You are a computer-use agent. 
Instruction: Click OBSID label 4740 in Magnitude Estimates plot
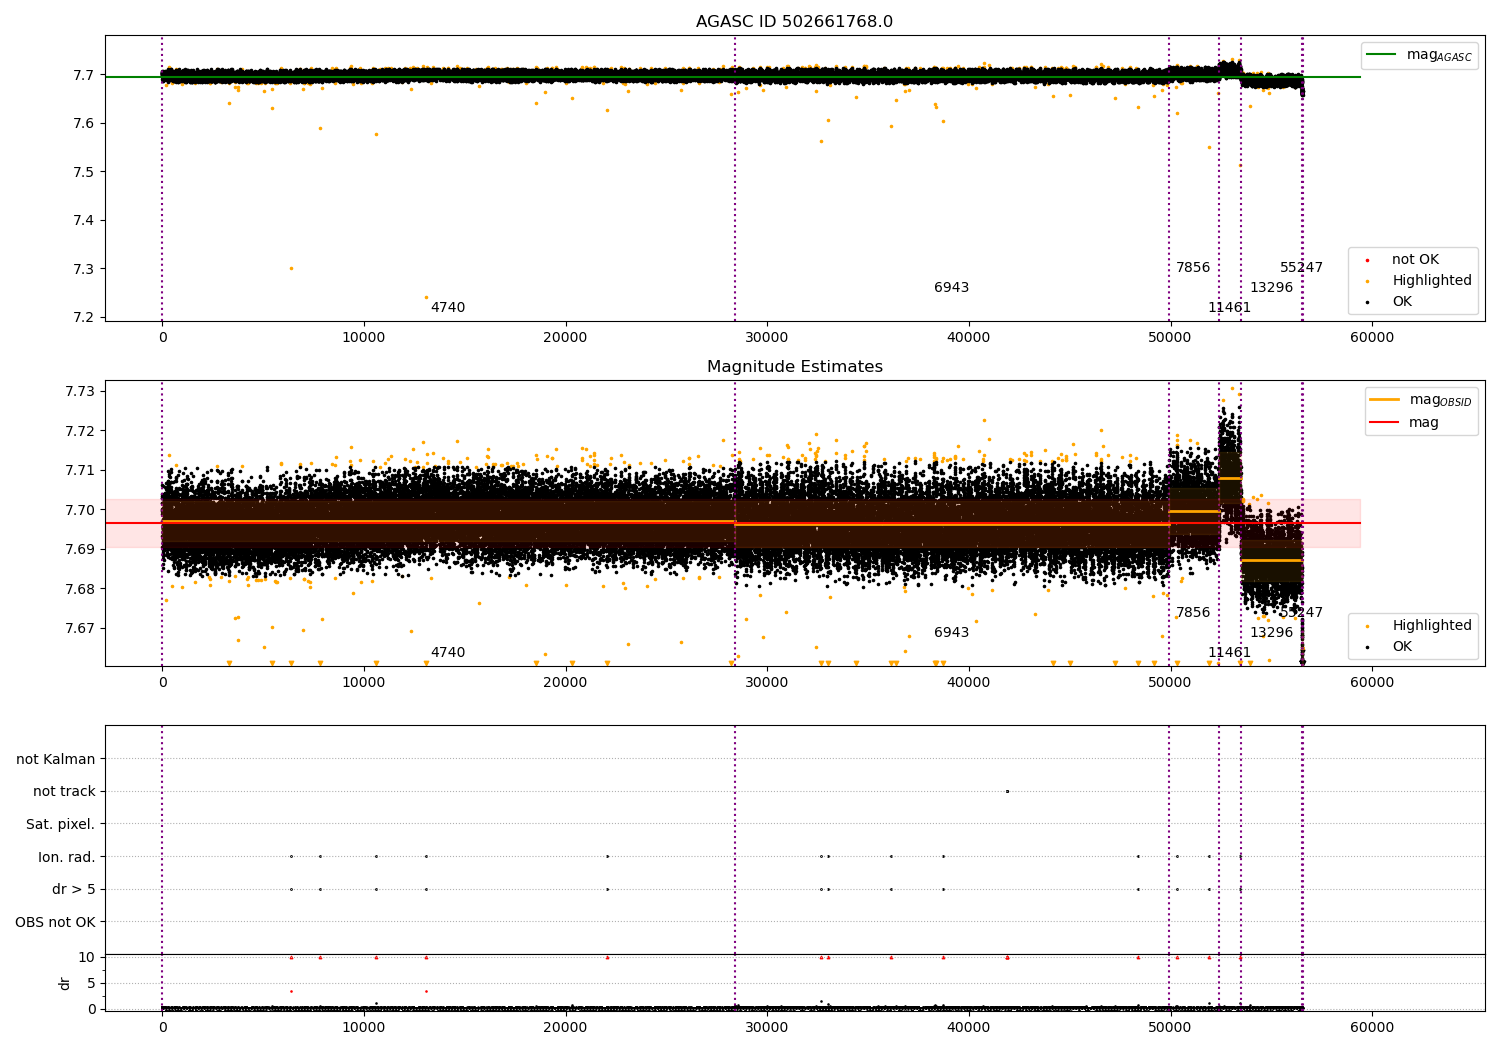[x=447, y=653]
